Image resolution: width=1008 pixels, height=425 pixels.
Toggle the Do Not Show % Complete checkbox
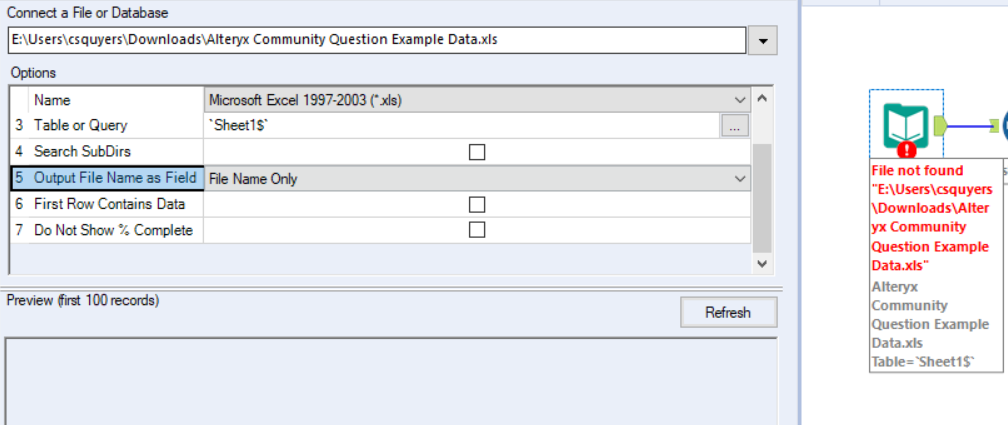(477, 230)
